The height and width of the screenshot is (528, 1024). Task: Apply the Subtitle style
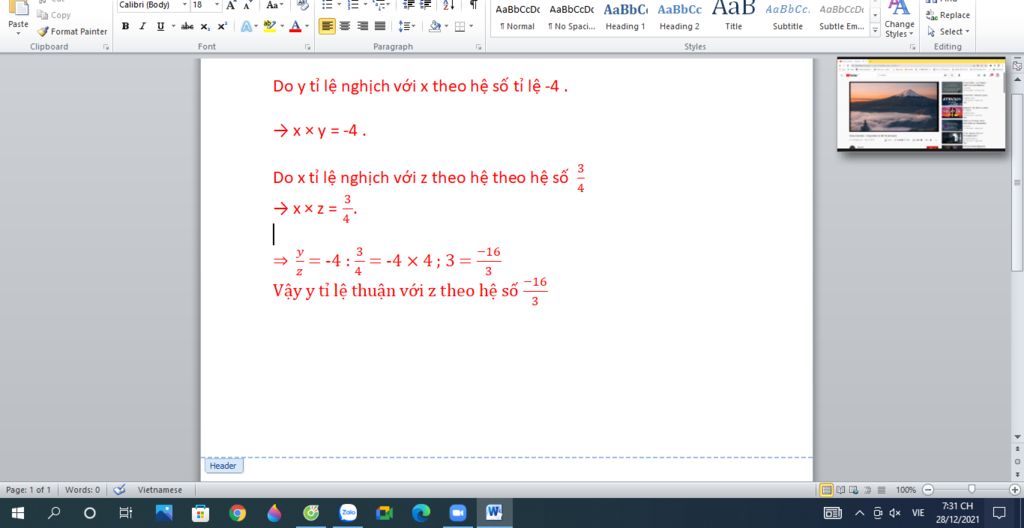[x=788, y=18]
